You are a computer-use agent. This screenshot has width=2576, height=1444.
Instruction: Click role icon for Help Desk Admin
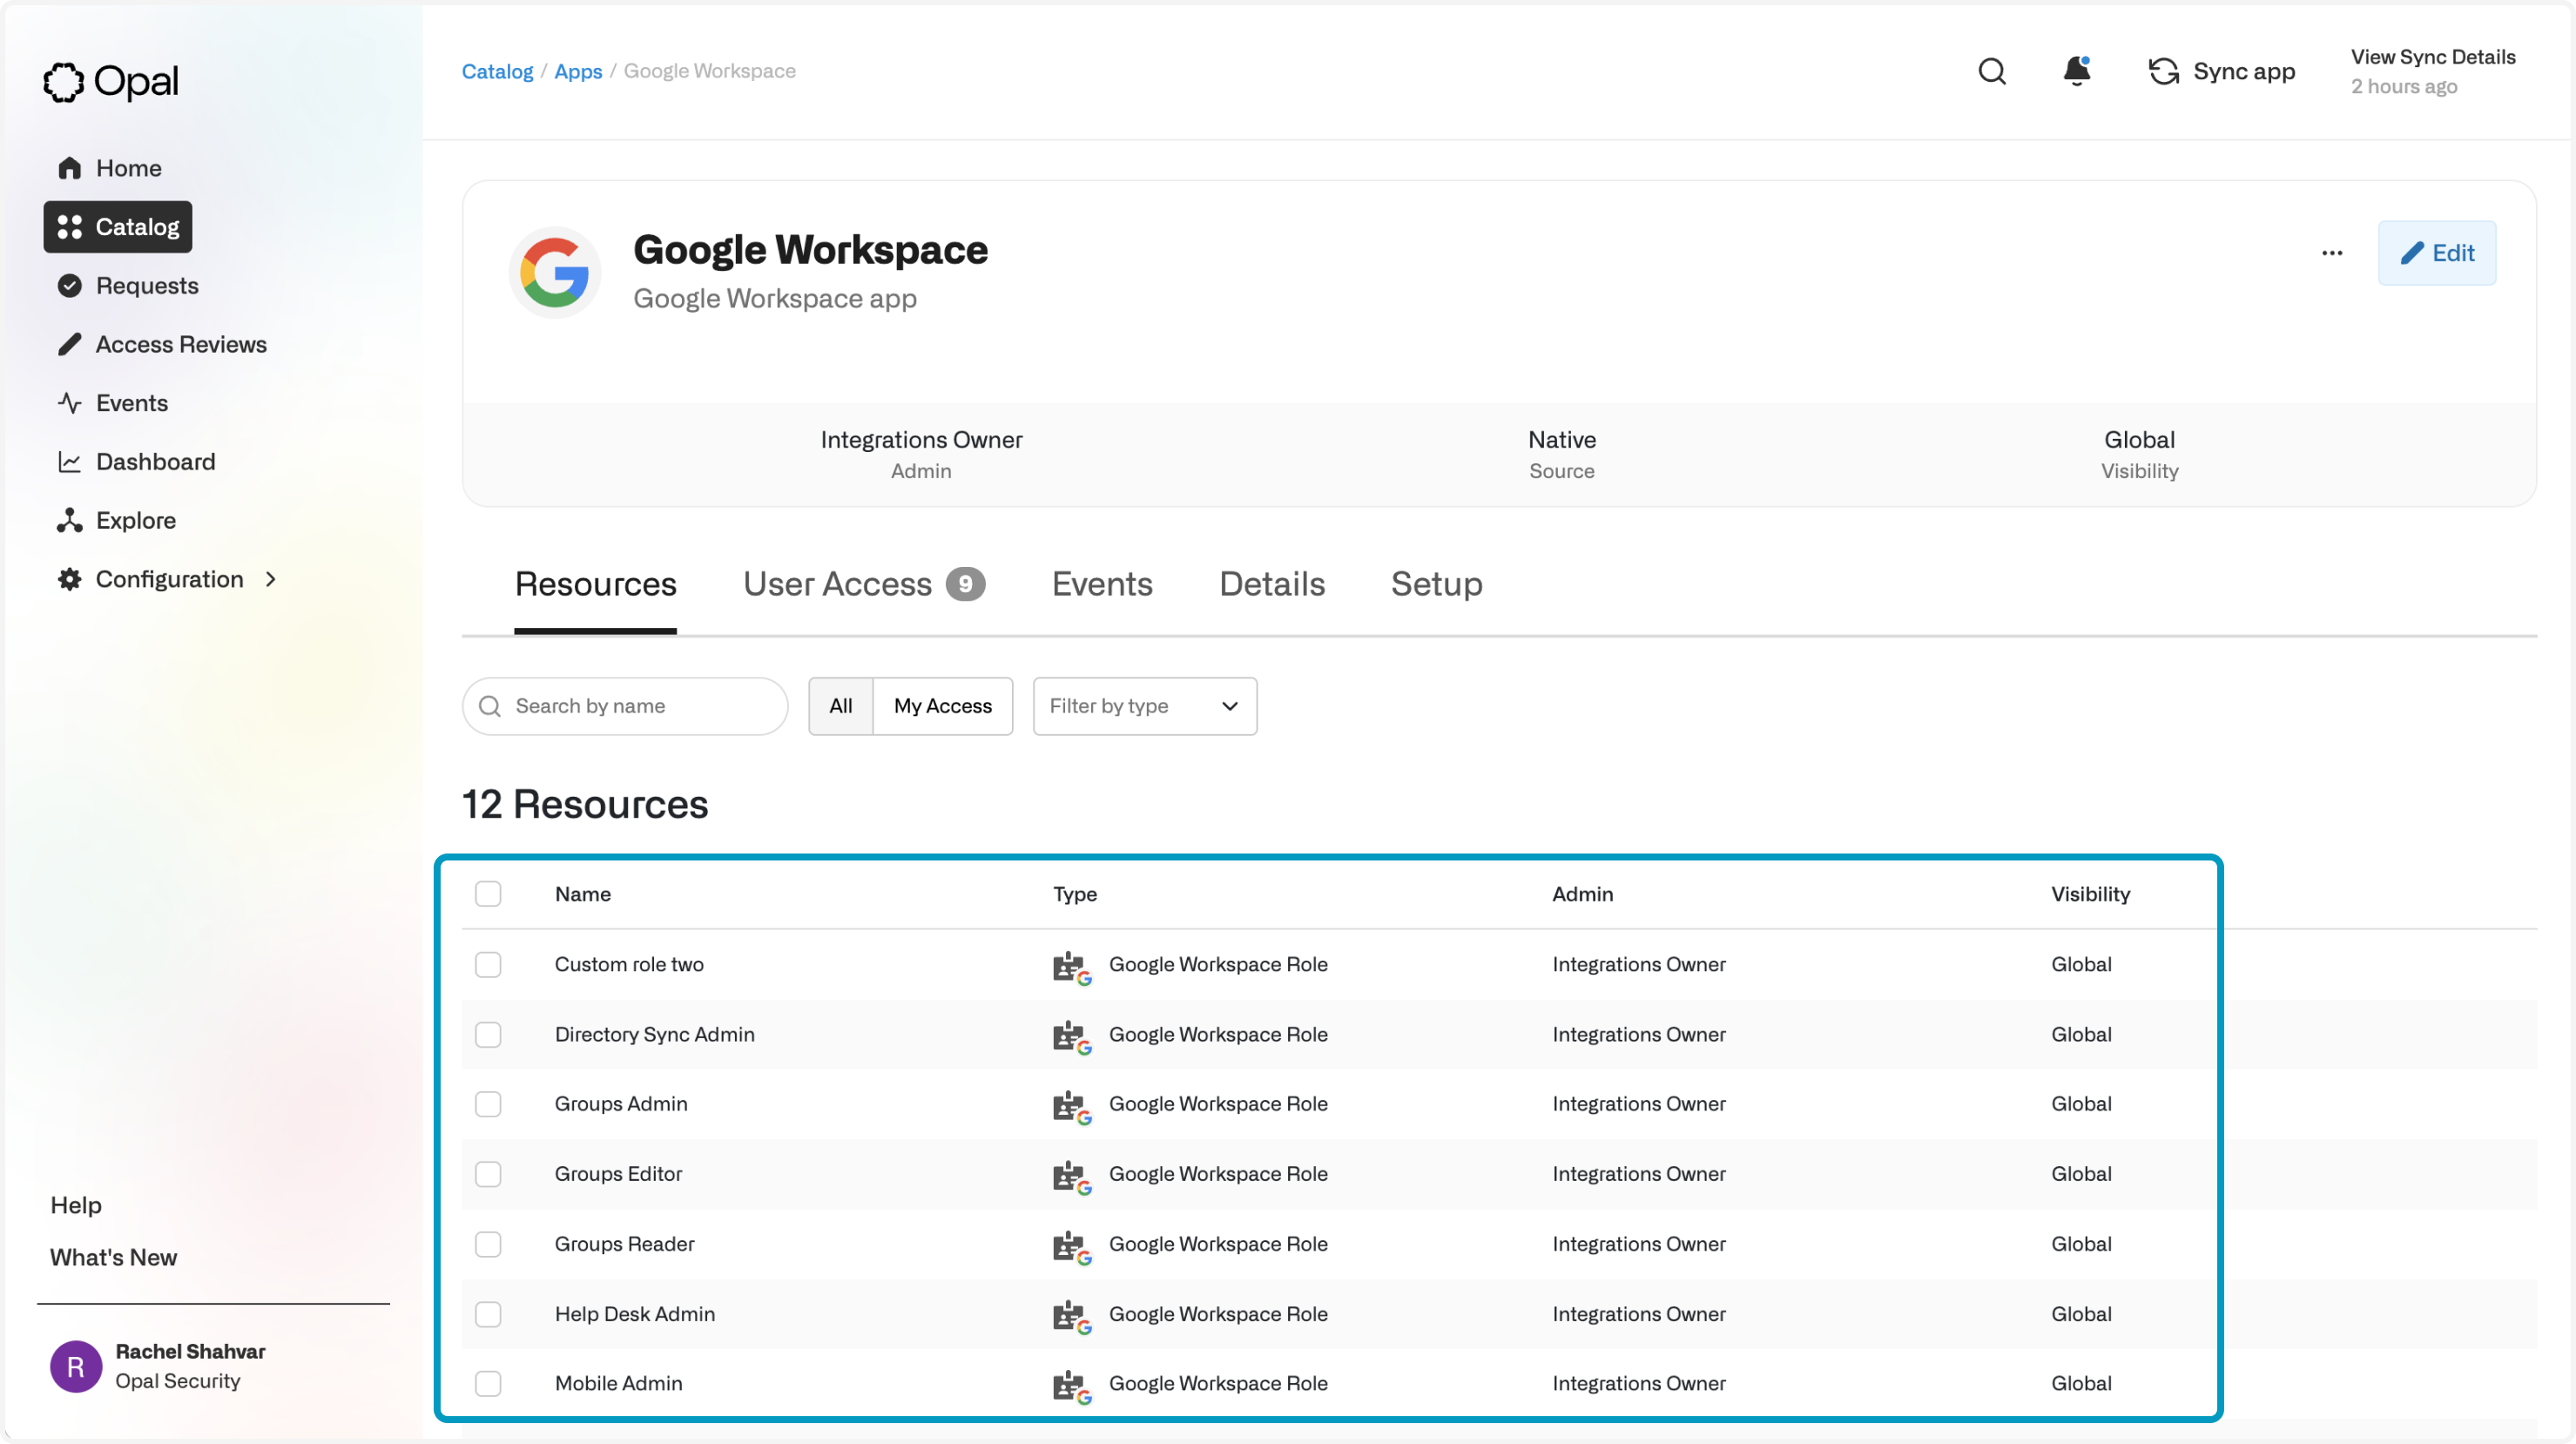click(1071, 1316)
